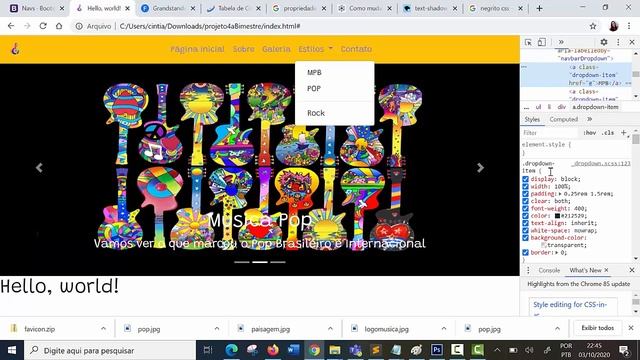Open the Chrome profile avatar
Screen dimensions: 640x360
point(613,26)
